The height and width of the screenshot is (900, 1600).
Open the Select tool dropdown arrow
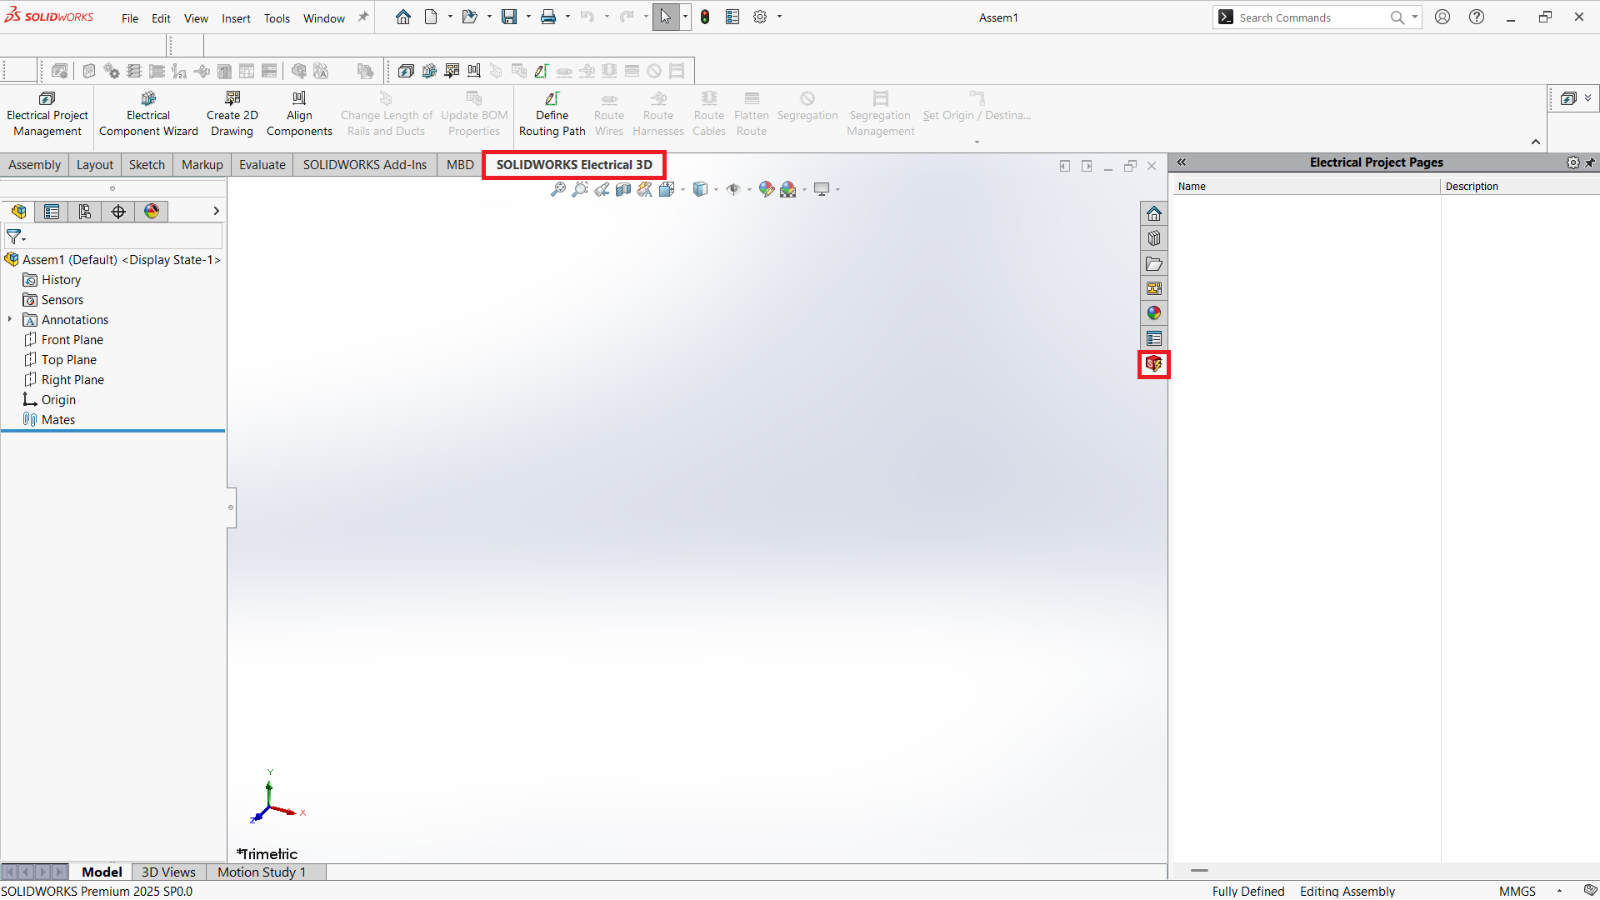click(x=685, y=17)
